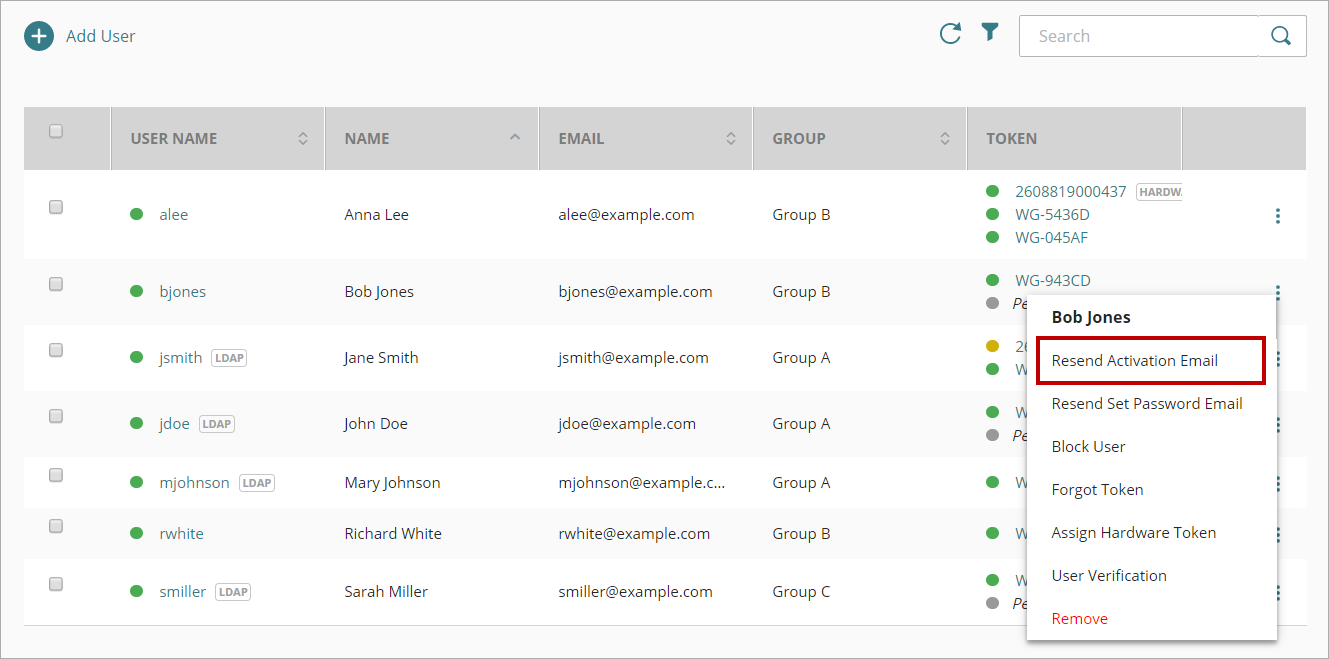Click into the Search input field

(x=1137, y=36)
